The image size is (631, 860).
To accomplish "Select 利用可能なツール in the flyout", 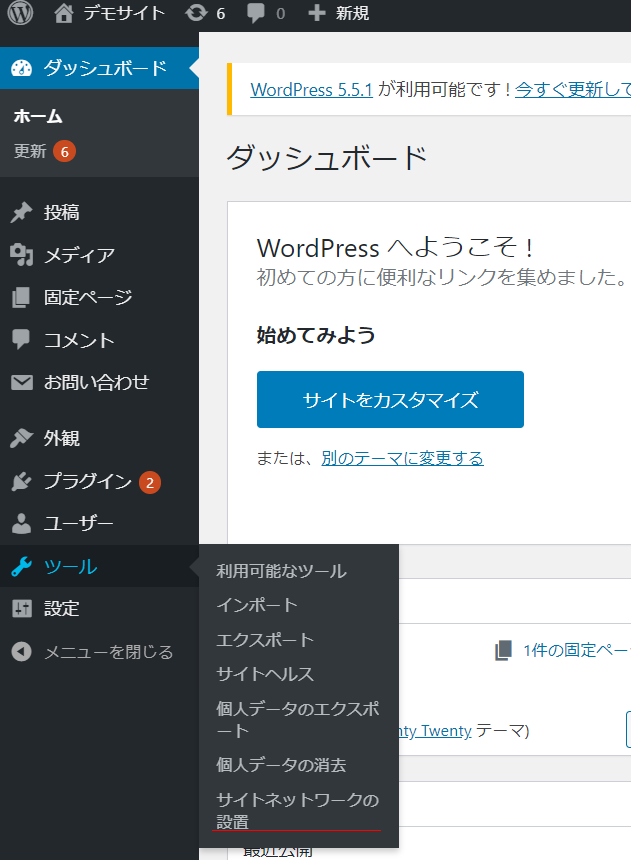I will point(281,571).
